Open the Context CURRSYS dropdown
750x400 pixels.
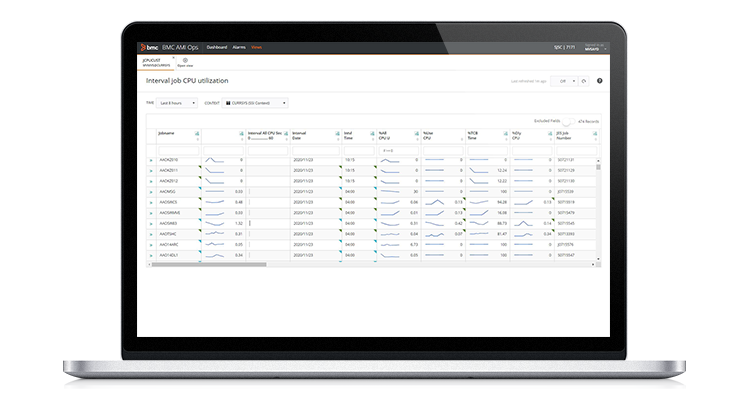point(256,102)
